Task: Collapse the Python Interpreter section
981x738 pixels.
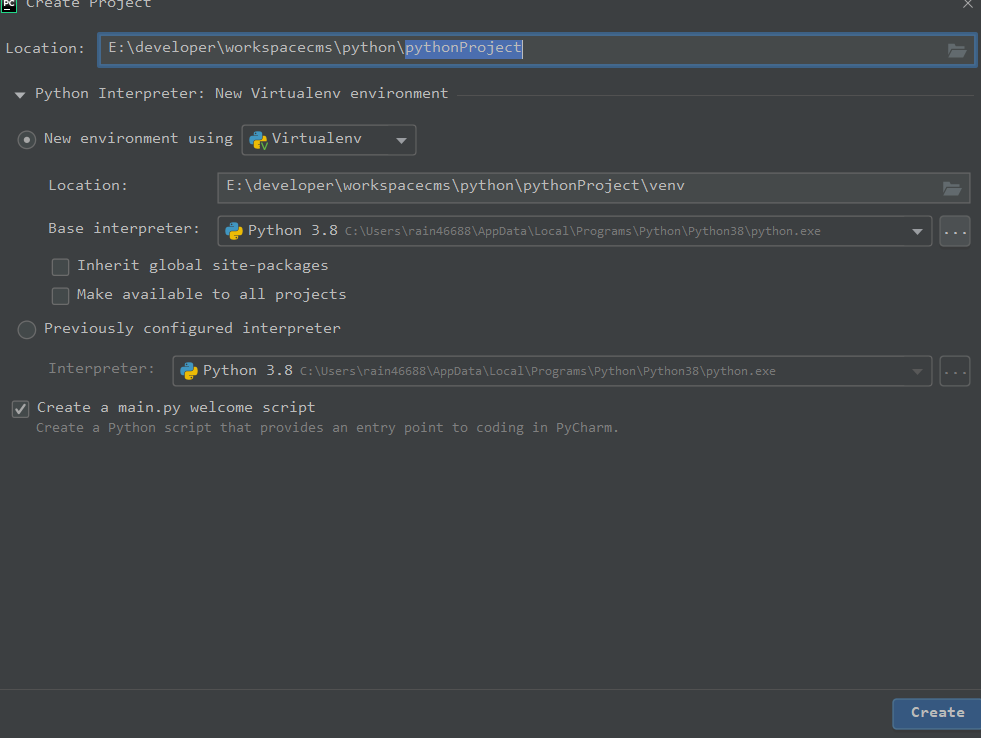Action: (20, 94)
